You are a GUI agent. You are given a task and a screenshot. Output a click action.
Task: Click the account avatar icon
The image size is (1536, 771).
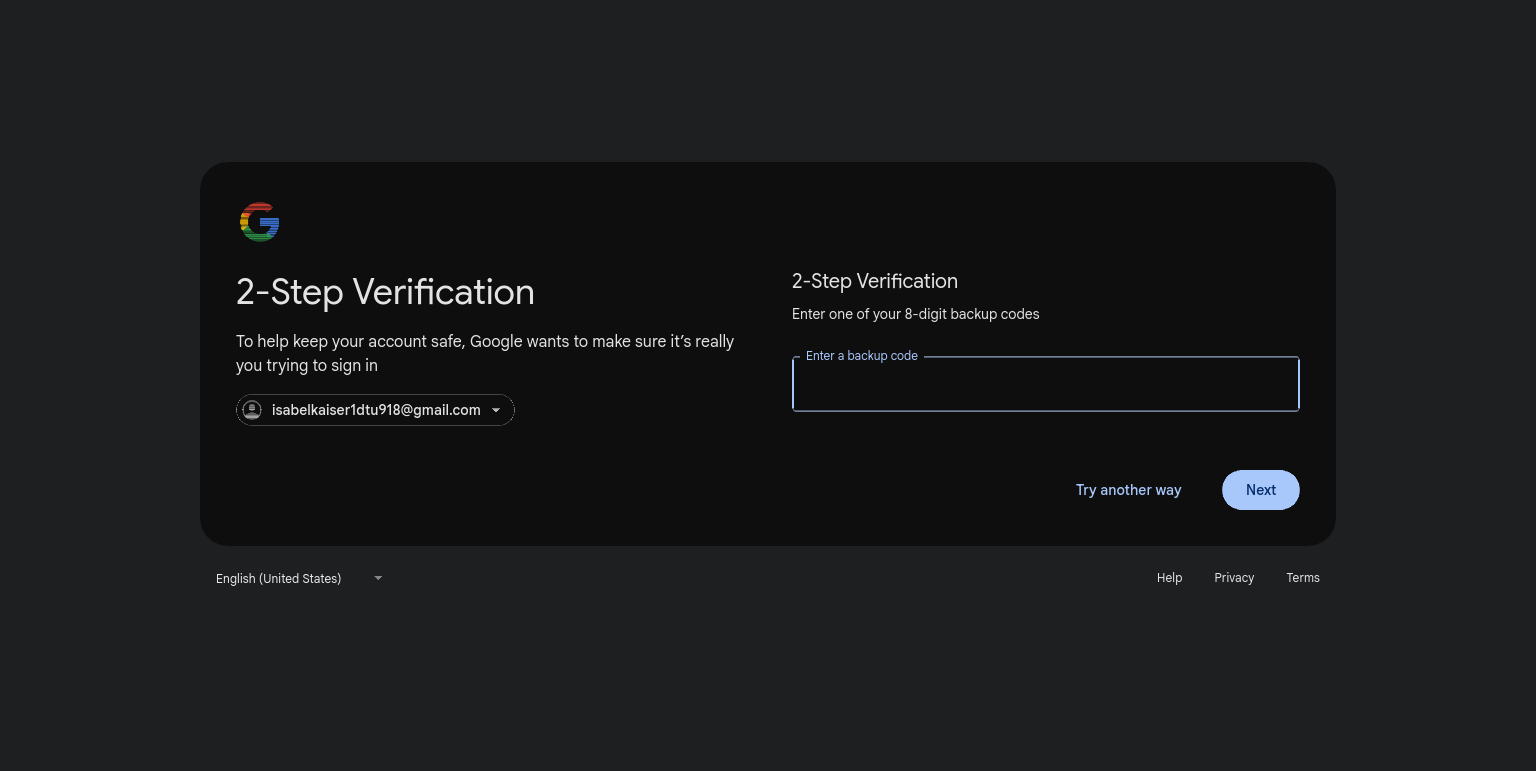pos(253,410)
